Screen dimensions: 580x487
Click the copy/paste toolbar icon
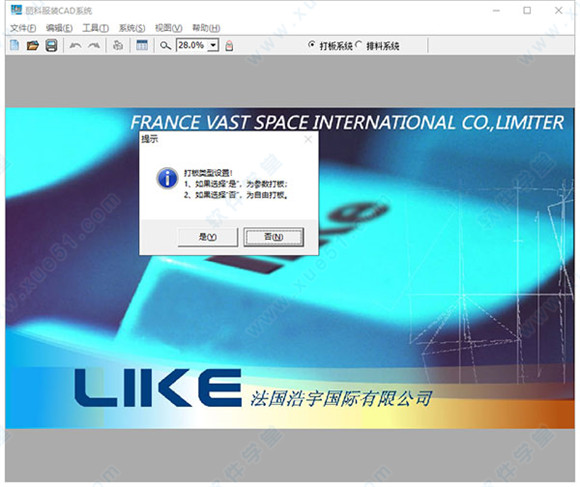[118, 45]
